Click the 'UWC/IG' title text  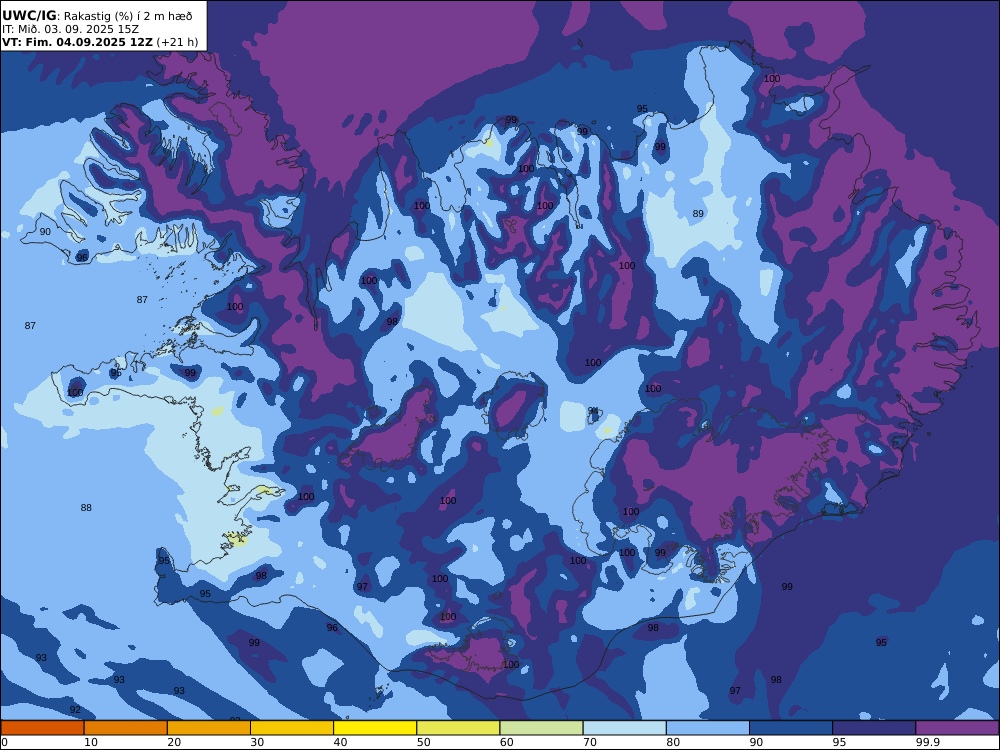click(29, 16)
